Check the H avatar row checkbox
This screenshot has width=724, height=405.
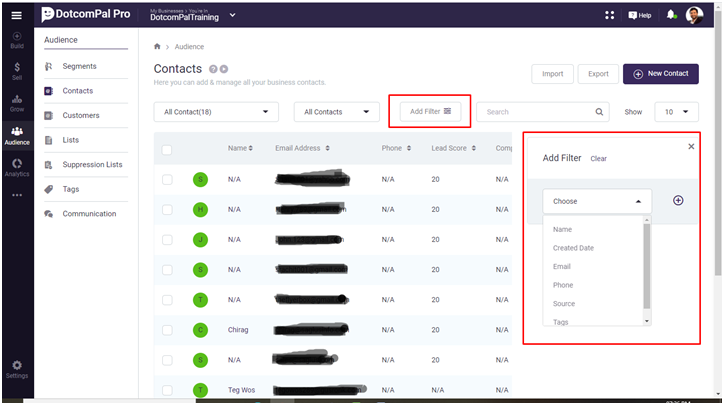point(167,210)
